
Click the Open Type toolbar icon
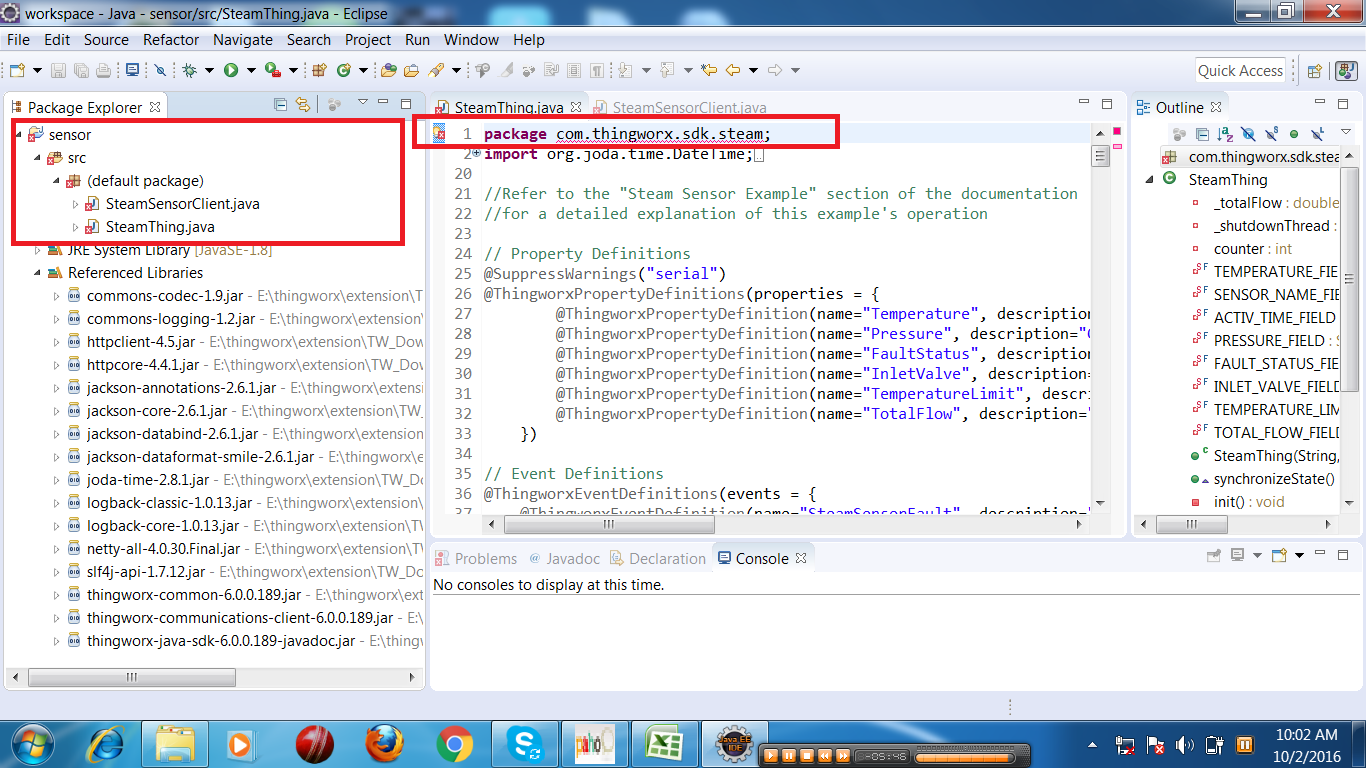point(388,70)
